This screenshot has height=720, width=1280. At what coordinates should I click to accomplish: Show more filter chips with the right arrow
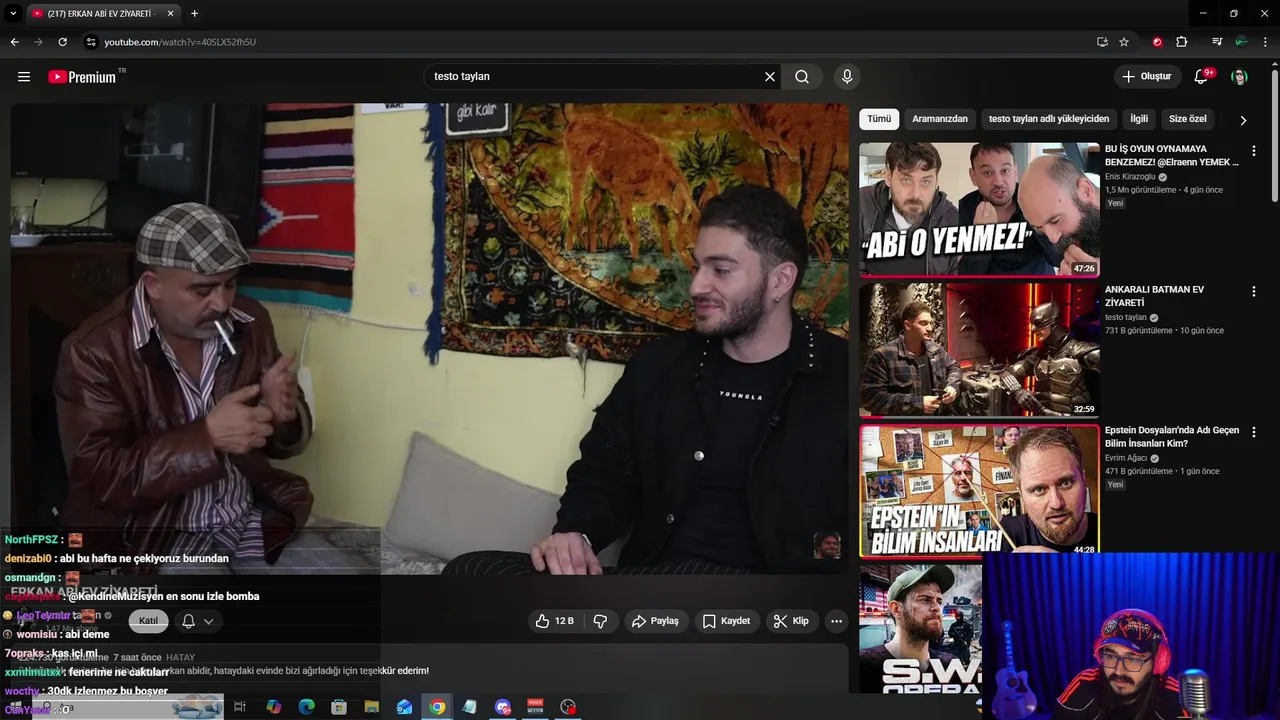pyautogui.click(x=1243, y=120)
